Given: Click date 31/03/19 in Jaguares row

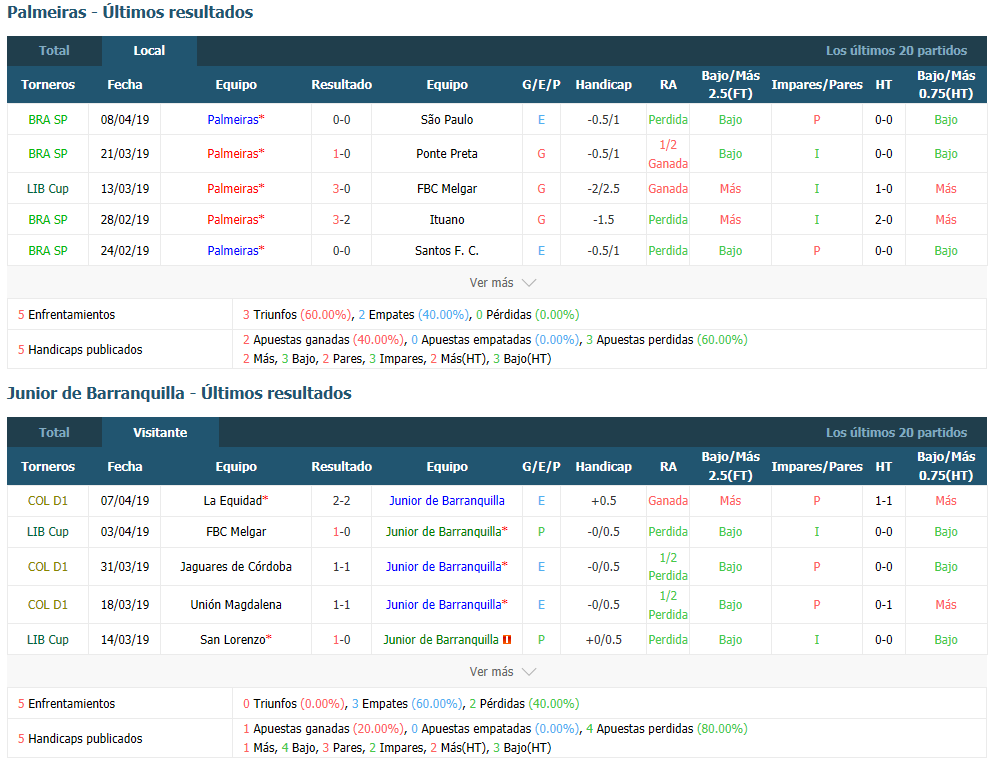Looking at the screenshot, I should 125,567.
